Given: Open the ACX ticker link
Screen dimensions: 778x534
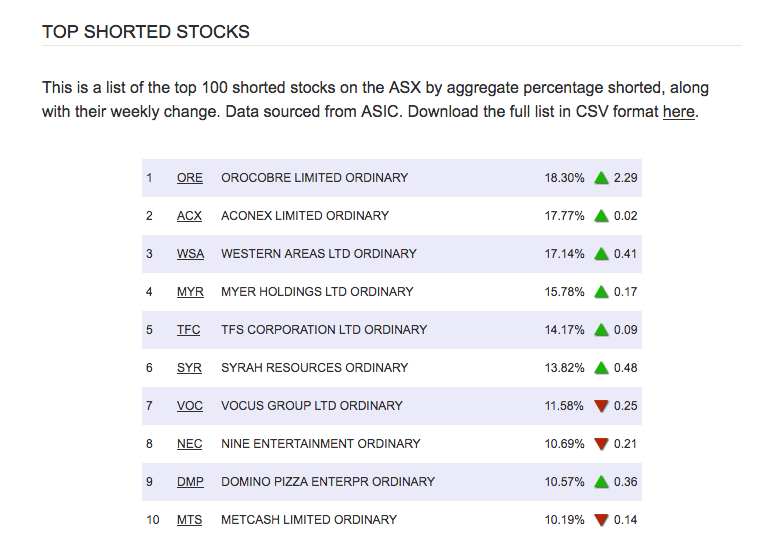Looking at the screenshot, I should pos(189,216).
